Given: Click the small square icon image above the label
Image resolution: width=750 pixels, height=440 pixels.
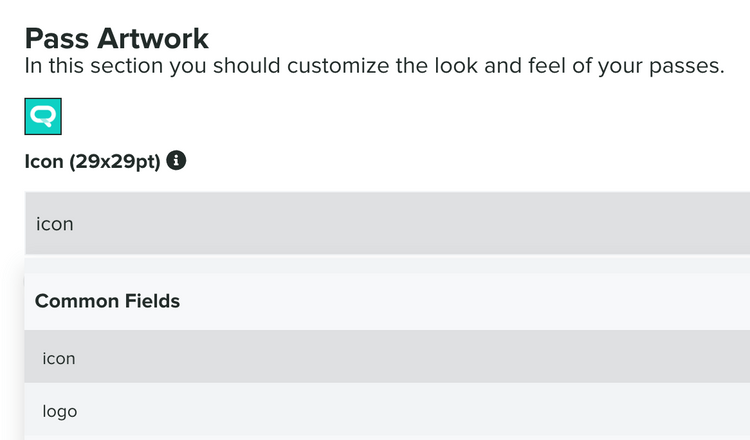Looking at the screenshot, I should 43,117.
